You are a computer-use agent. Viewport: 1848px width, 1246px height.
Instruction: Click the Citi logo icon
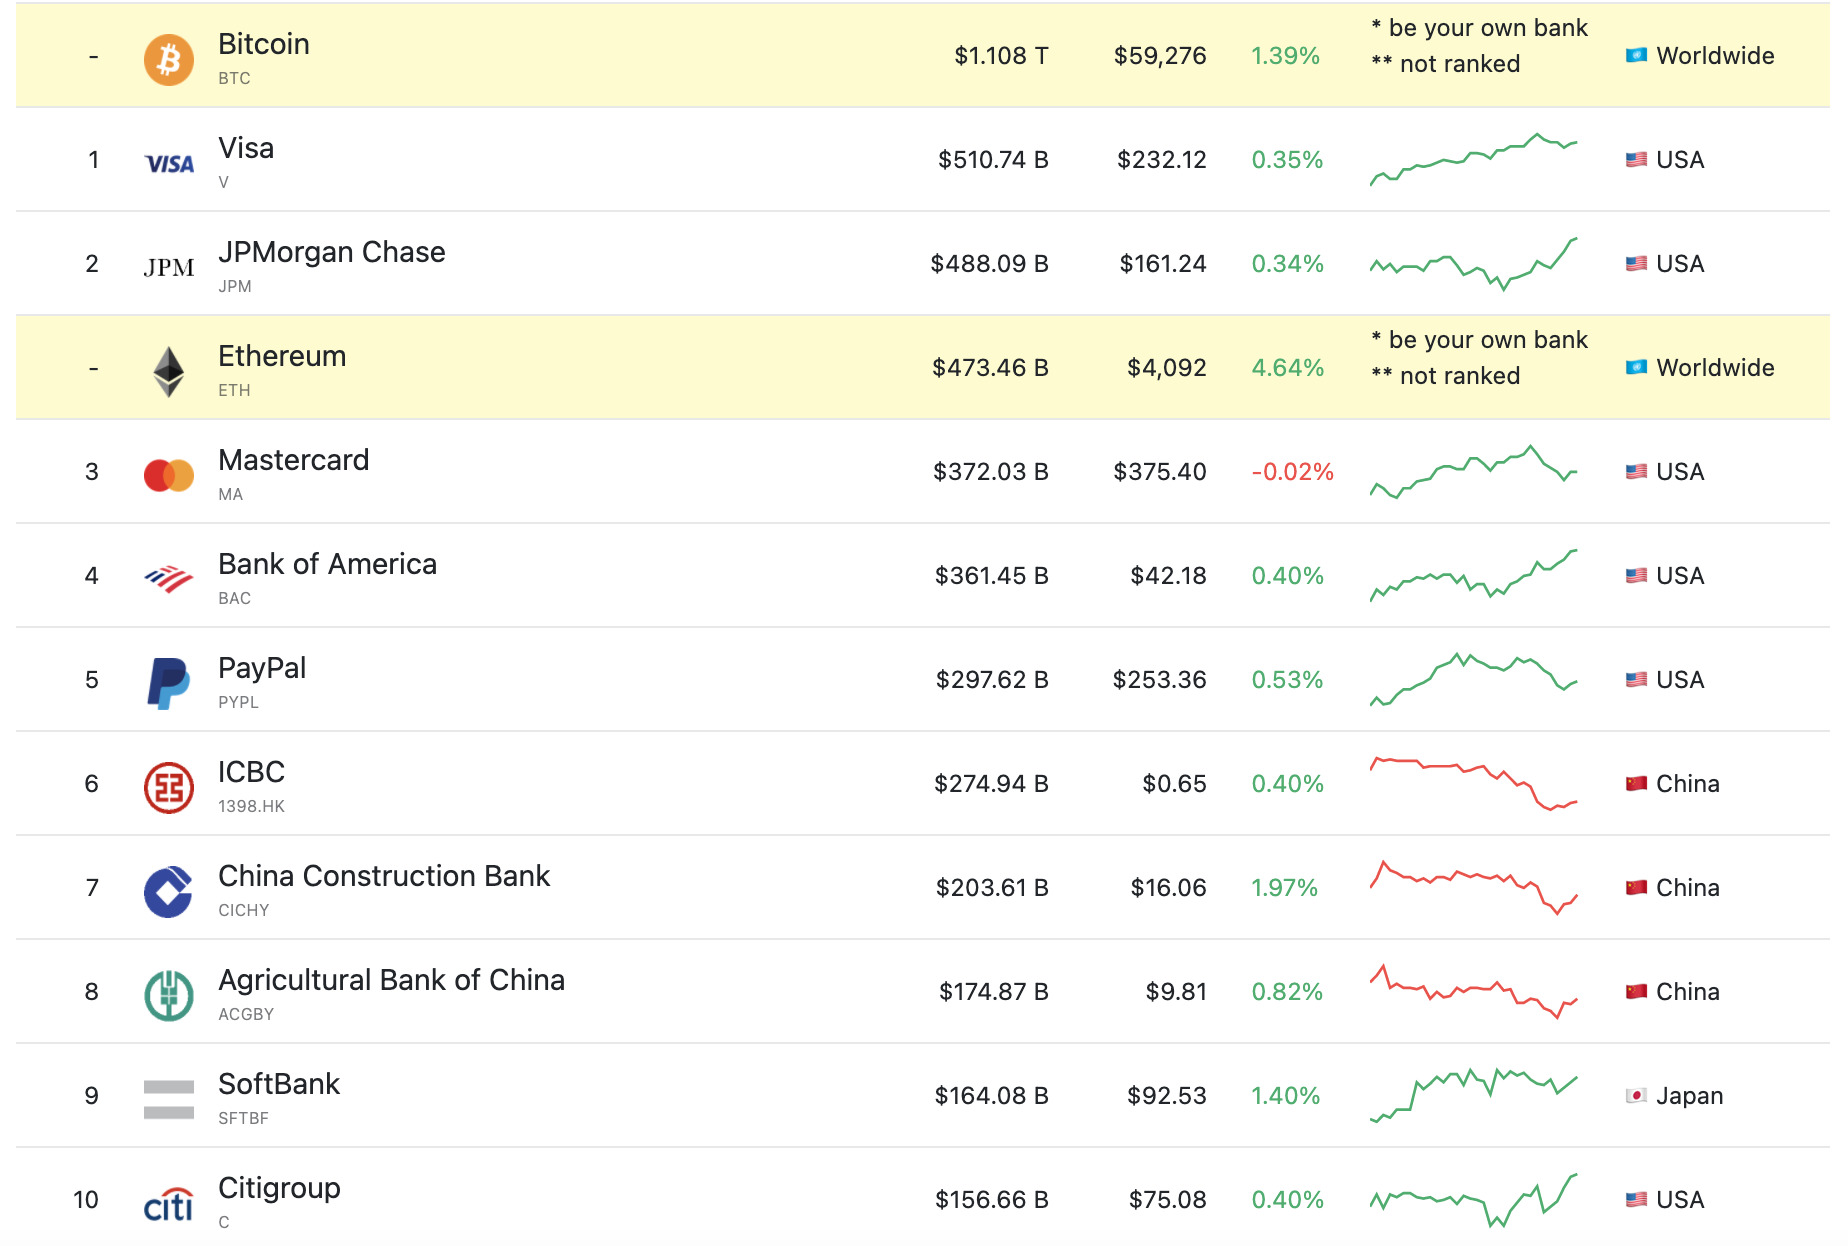click(x=169, y=1205)
